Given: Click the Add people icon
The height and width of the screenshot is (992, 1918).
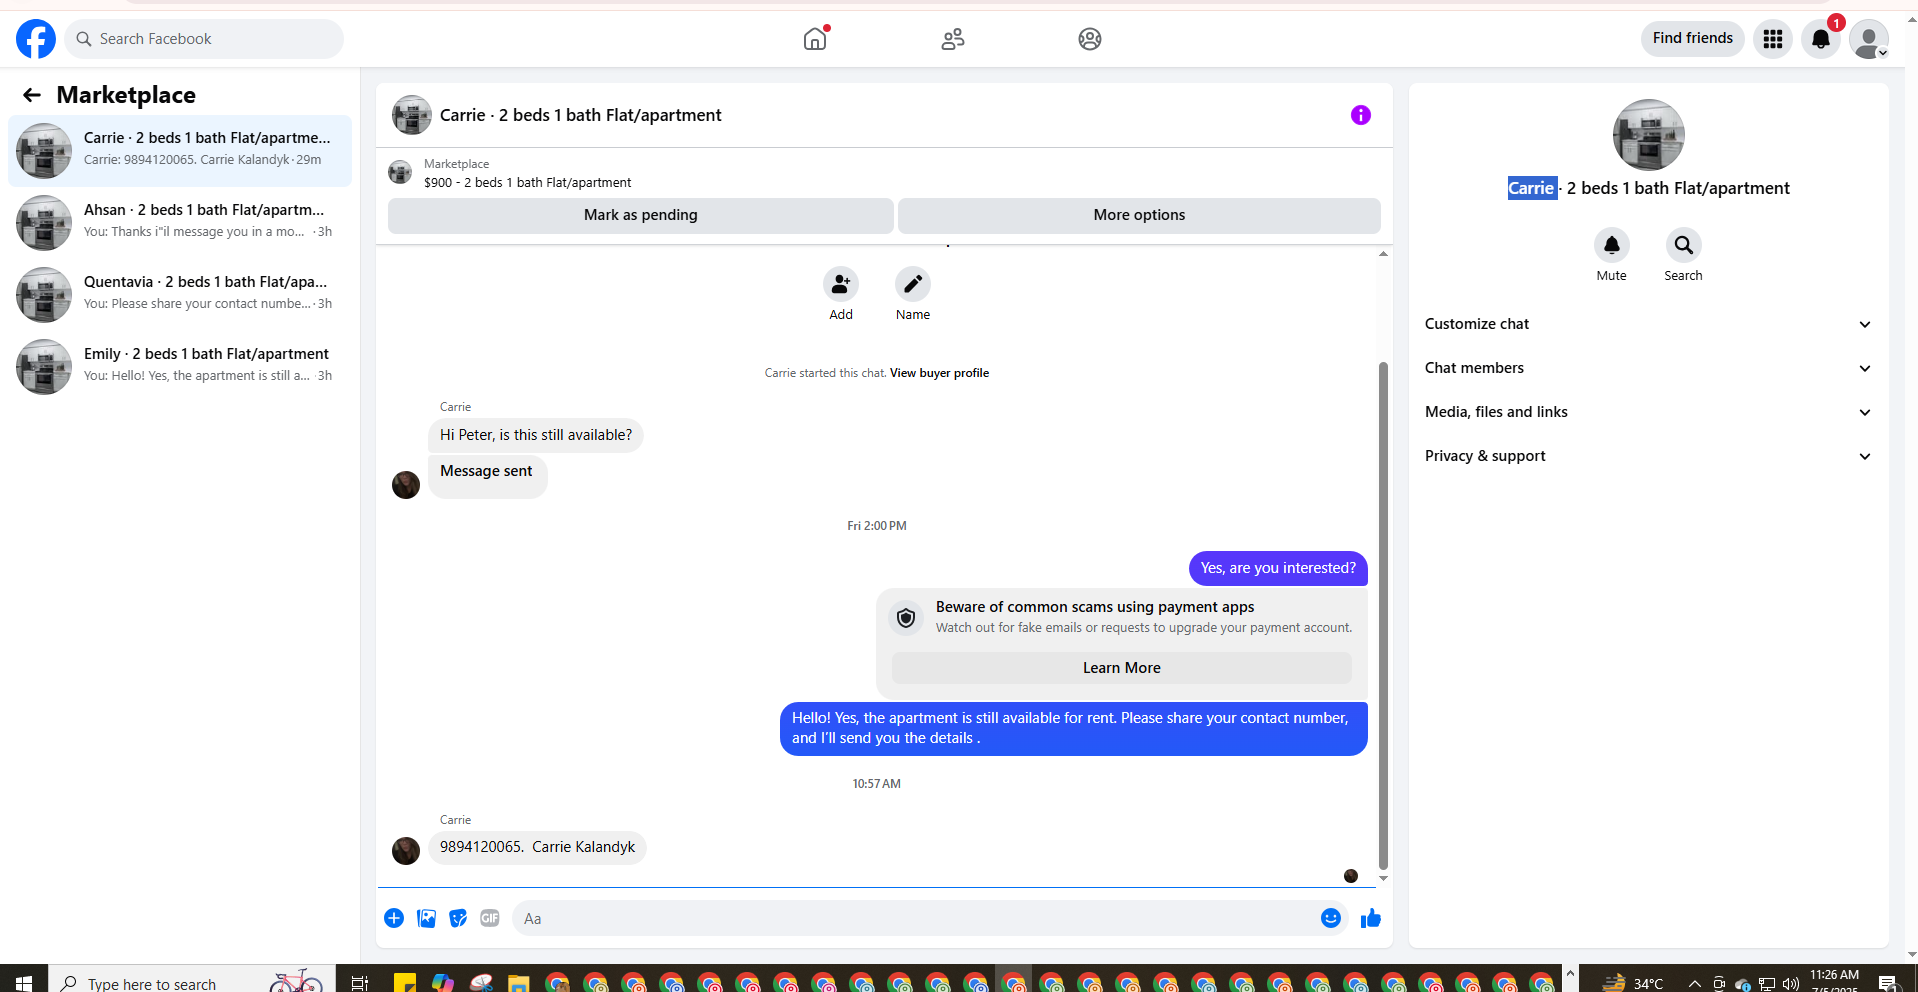Looking at the screenshot, I should [841, 284].
